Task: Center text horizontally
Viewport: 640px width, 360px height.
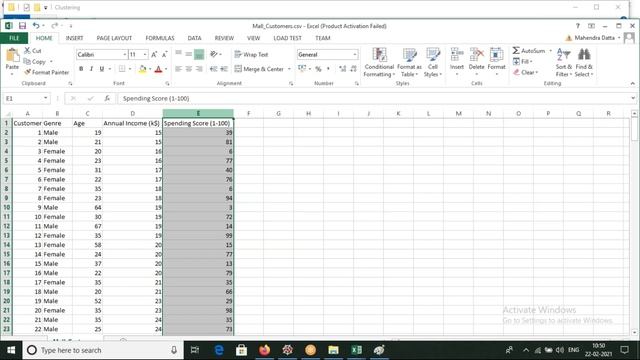Action: (x=189, y=69)
